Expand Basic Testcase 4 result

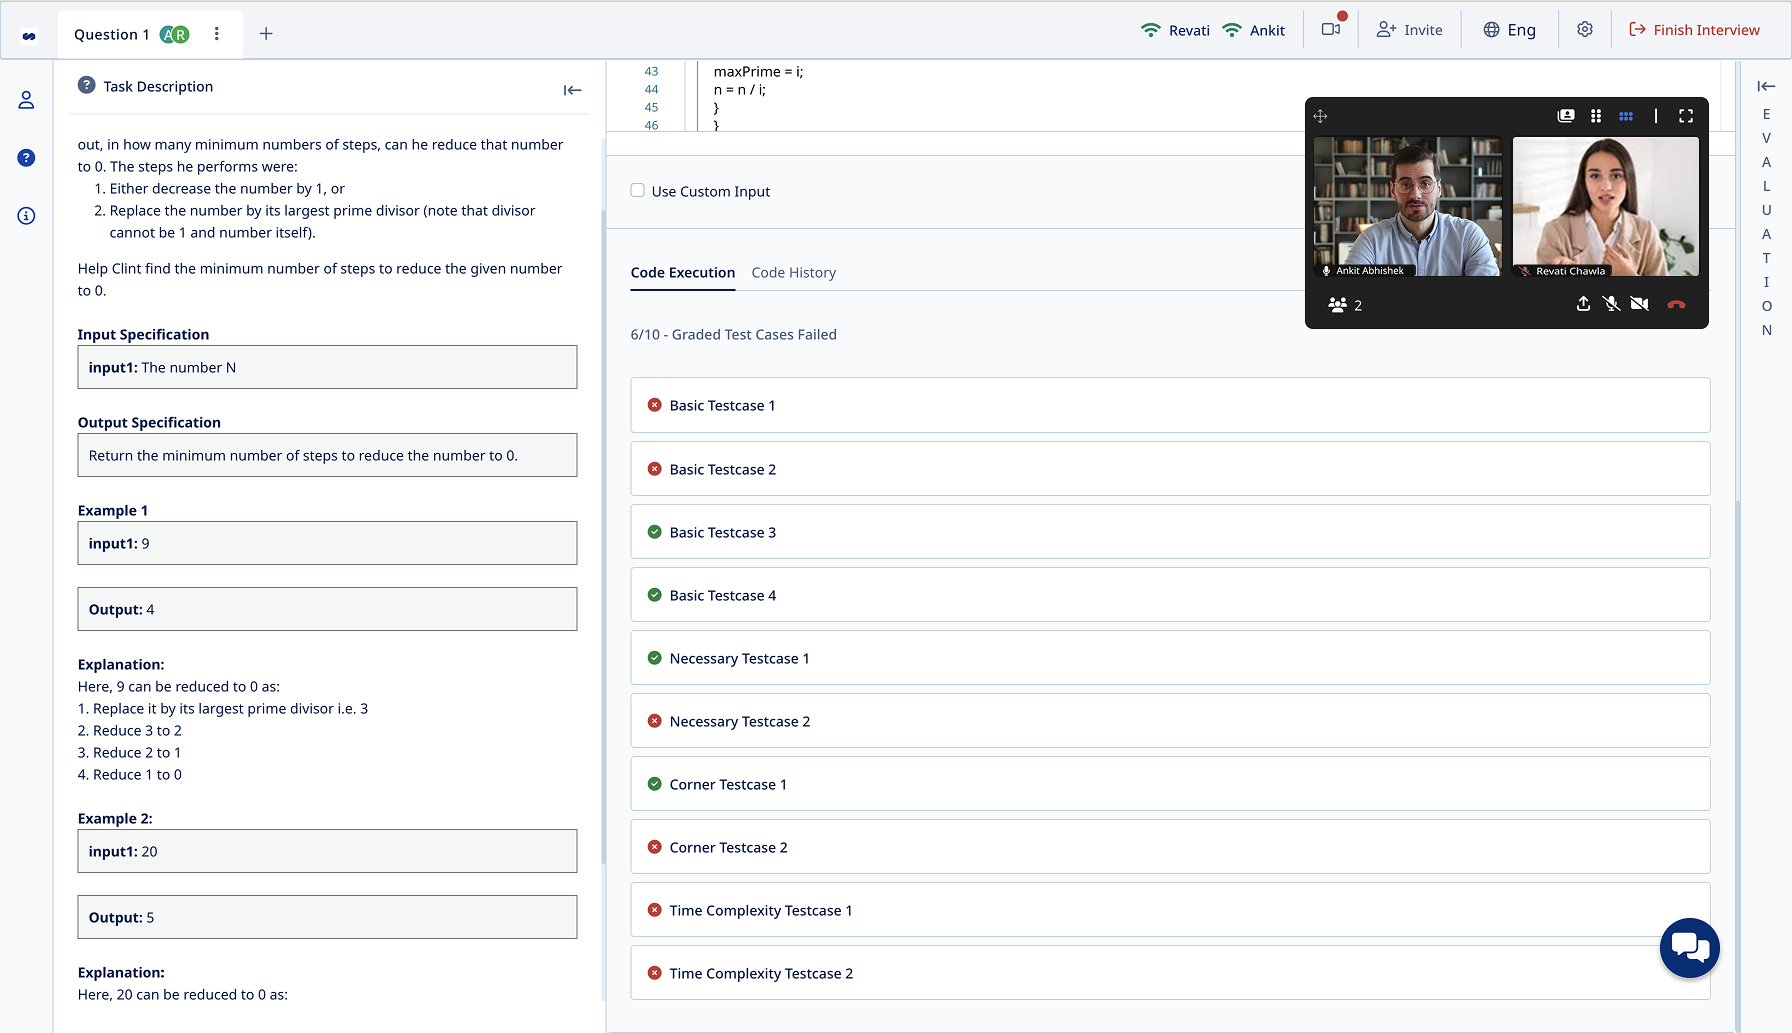(1170, 595)
